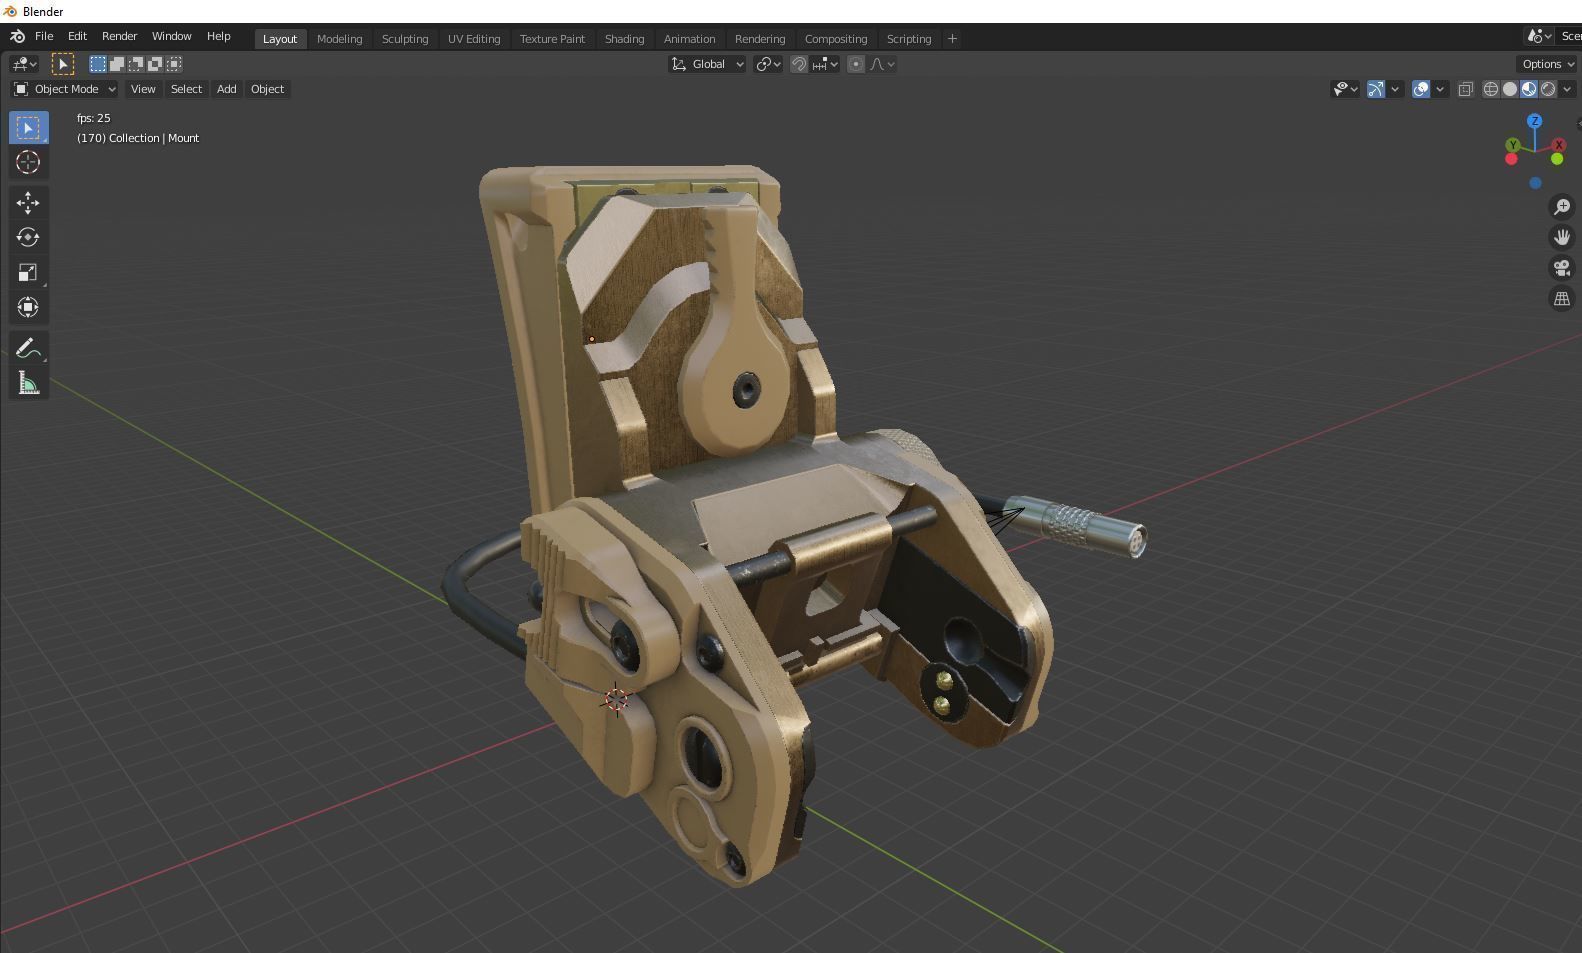1582x953 pixels.
Task: Click the Z axis on navigation gizmo
Action: pyautogui.click(x=1534, y=121)
